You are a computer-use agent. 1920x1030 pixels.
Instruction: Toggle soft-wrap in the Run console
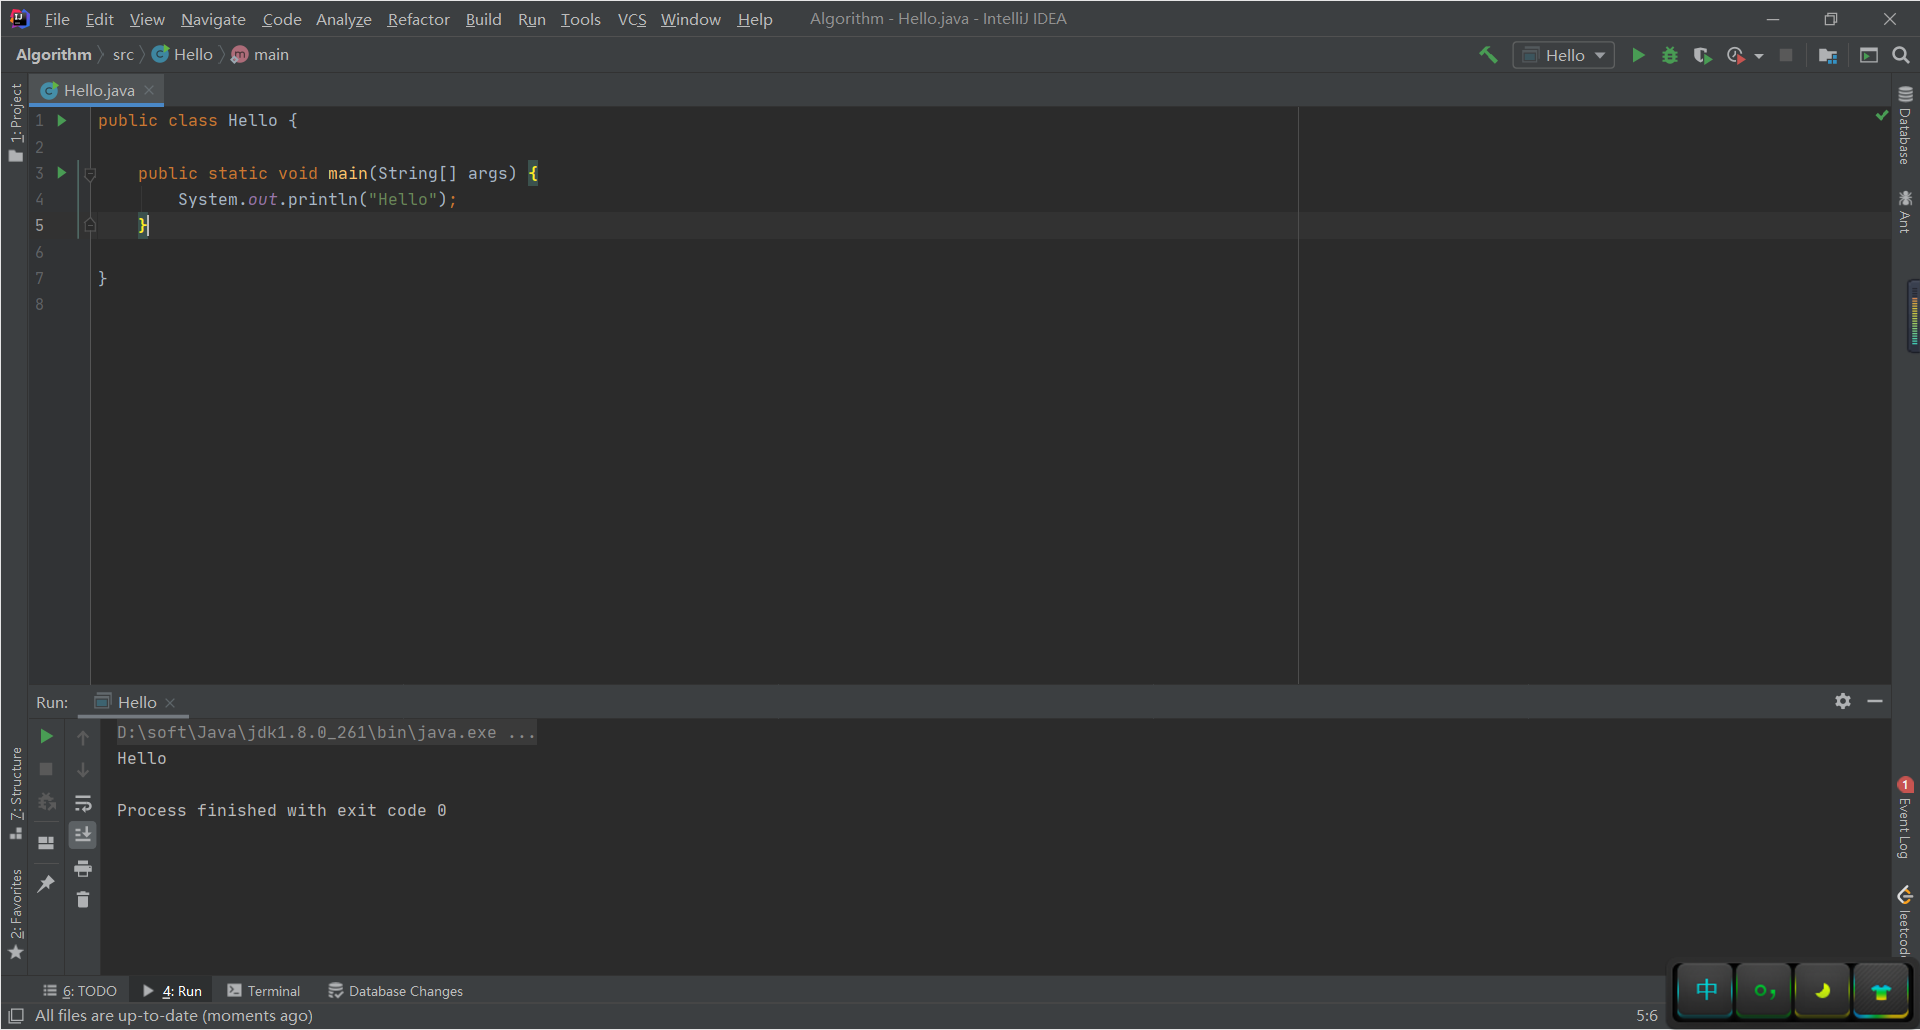point(83,803)
